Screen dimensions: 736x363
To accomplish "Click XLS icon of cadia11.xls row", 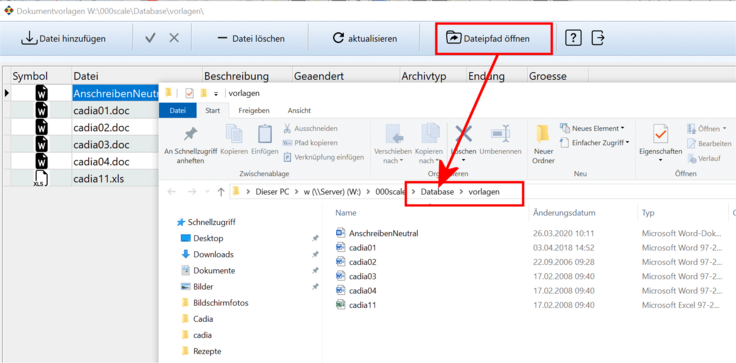I will click(41, 178).
